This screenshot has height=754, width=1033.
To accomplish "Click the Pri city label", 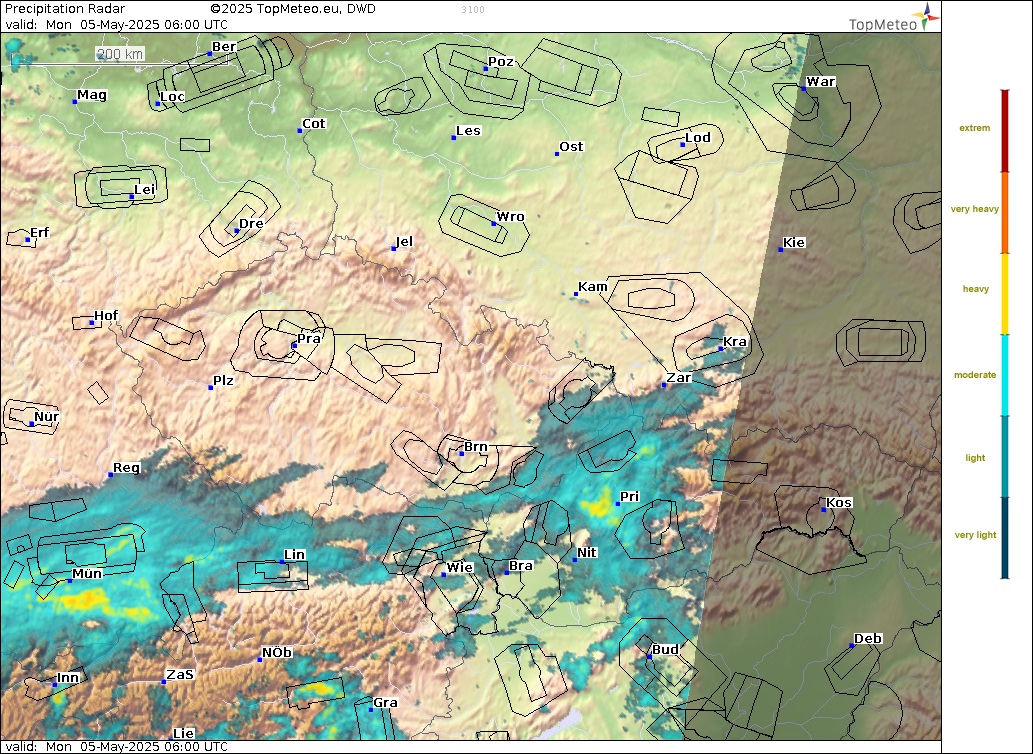I will pyautogui.click(x=630, y=497).
